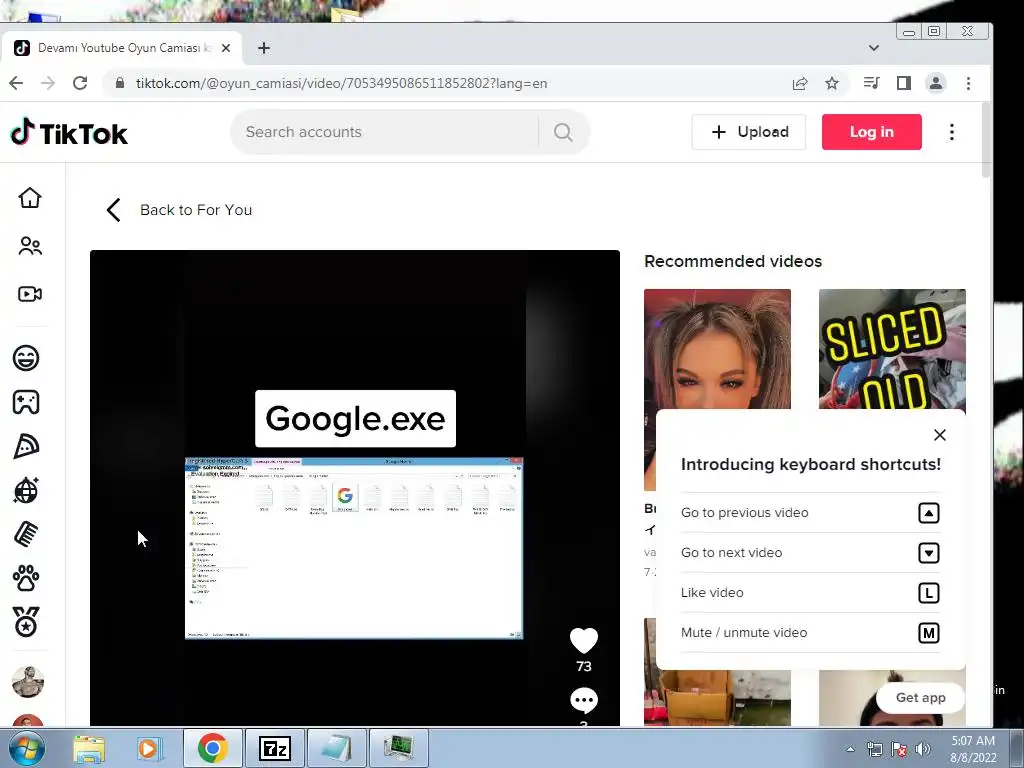Click 'Go to previous video' text
This screenshot has width=1024, height=768.
point(744,513)
